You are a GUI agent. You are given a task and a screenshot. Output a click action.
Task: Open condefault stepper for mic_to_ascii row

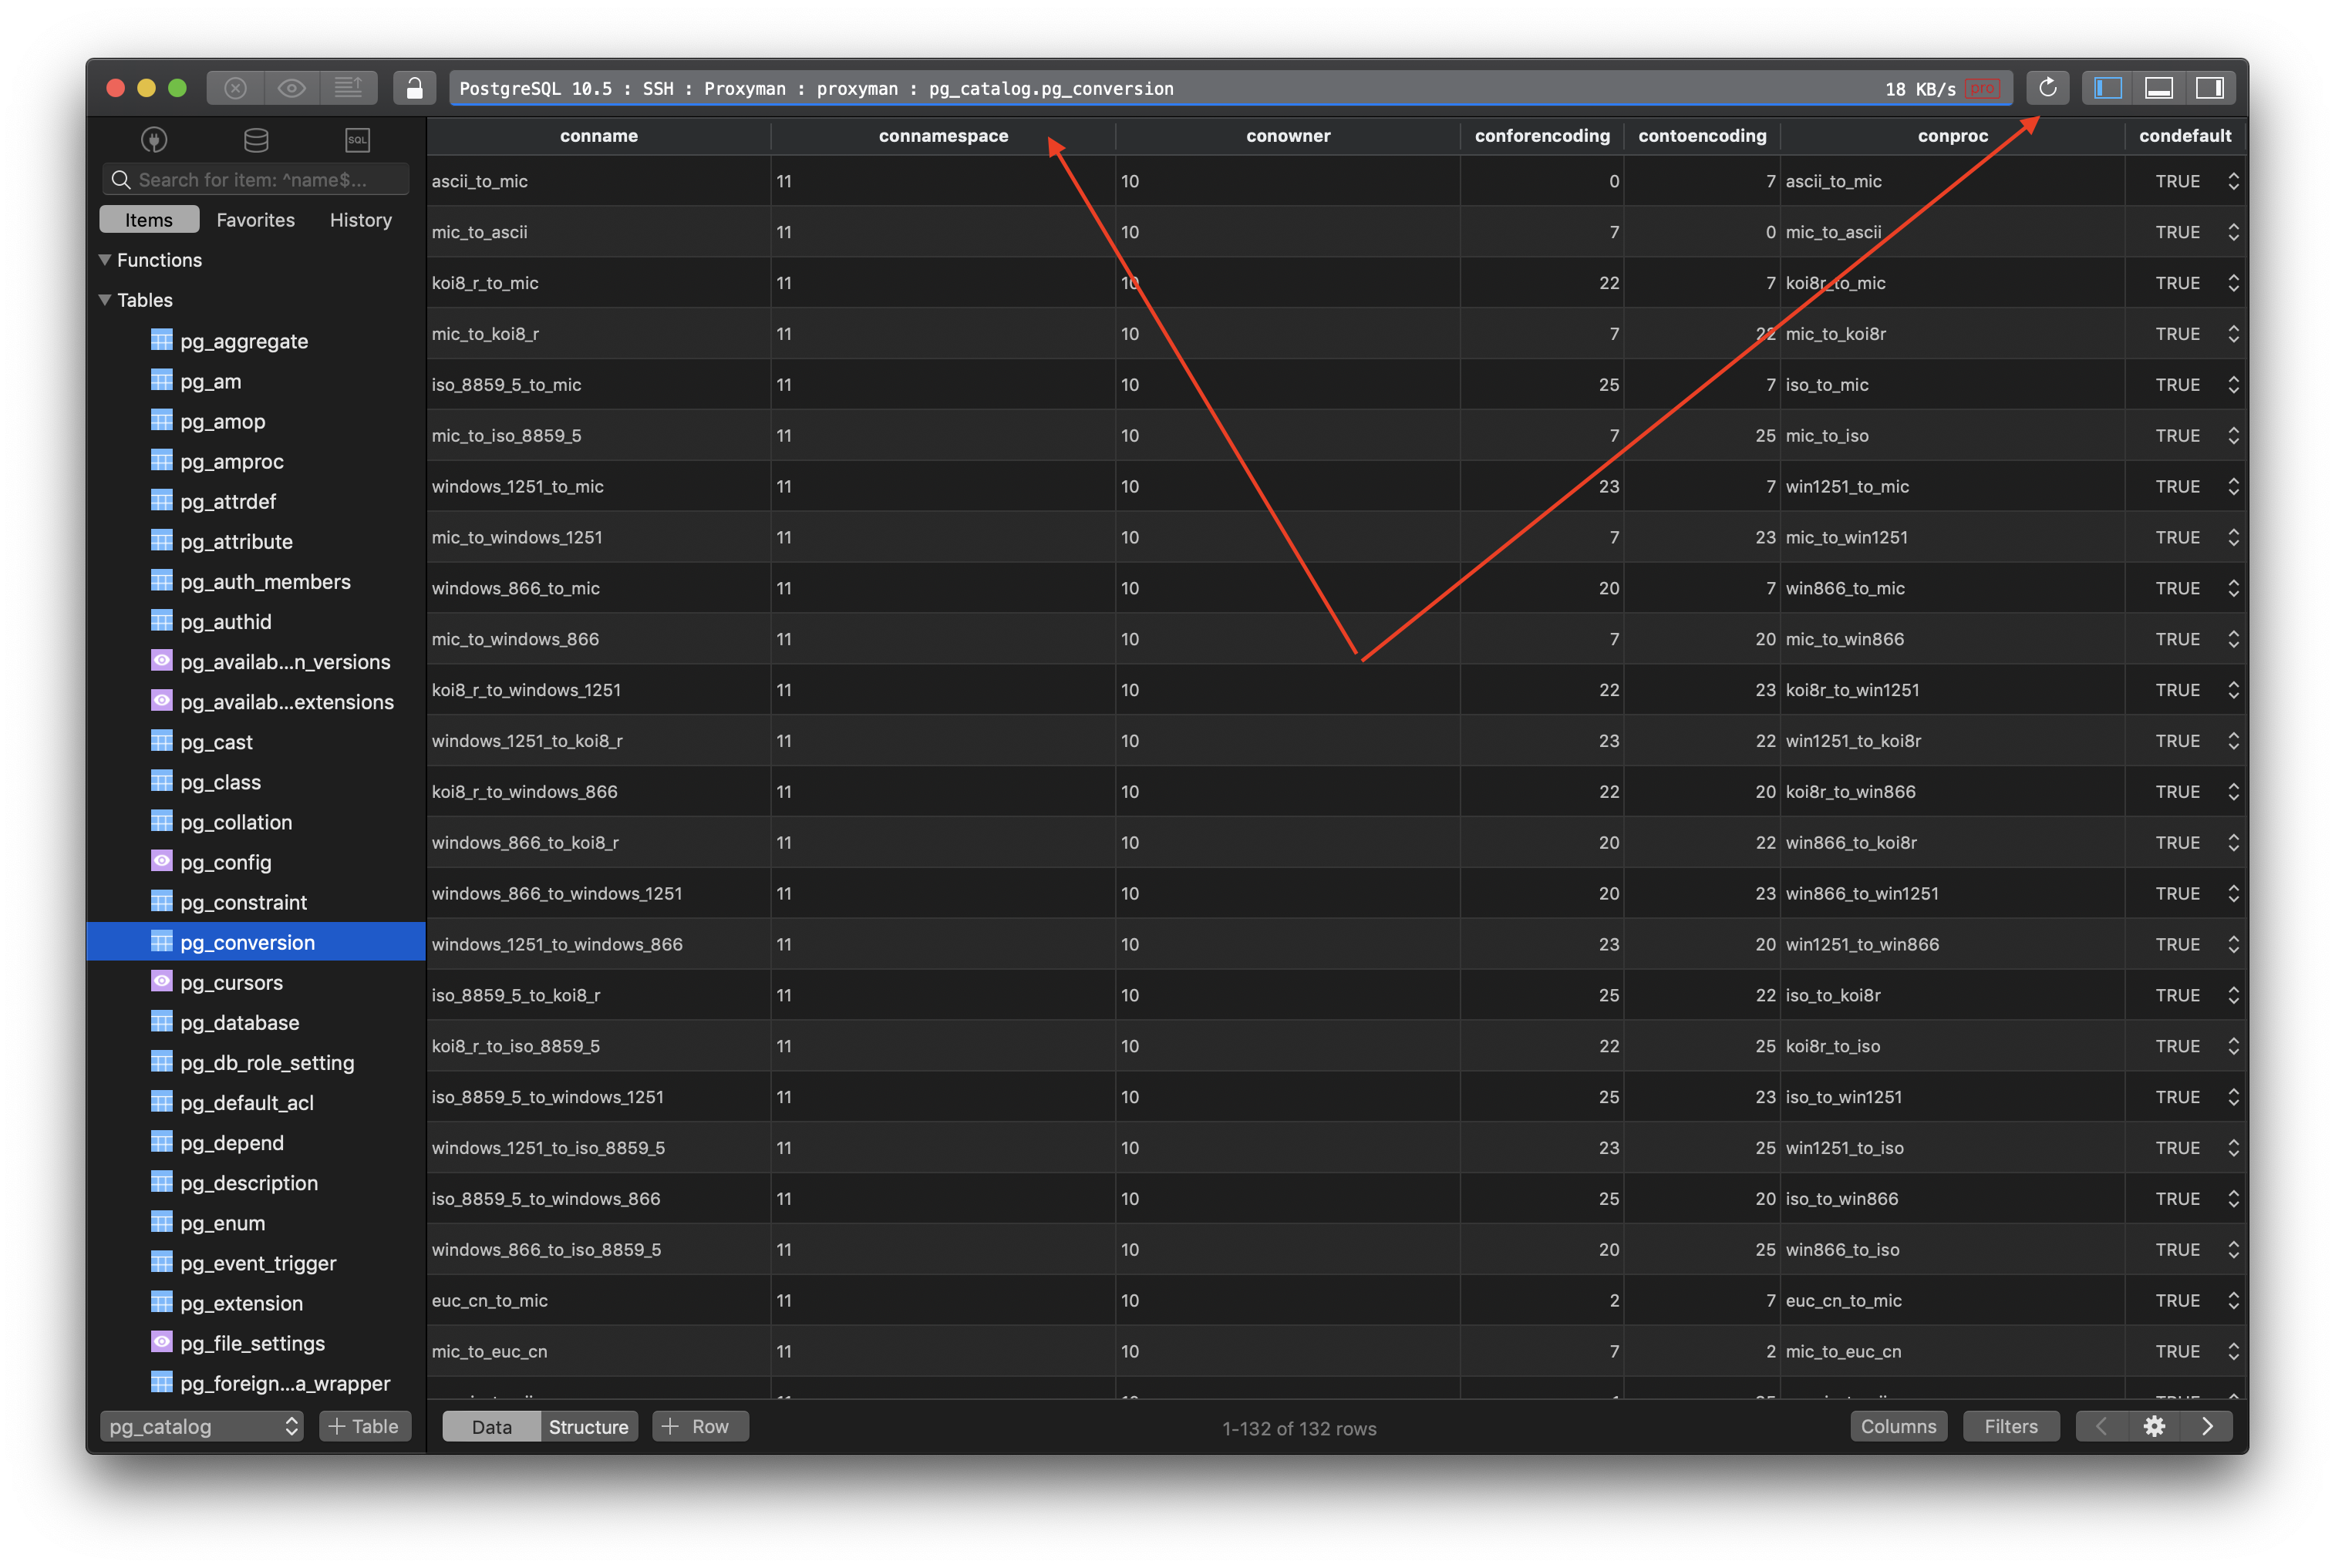2233,232
